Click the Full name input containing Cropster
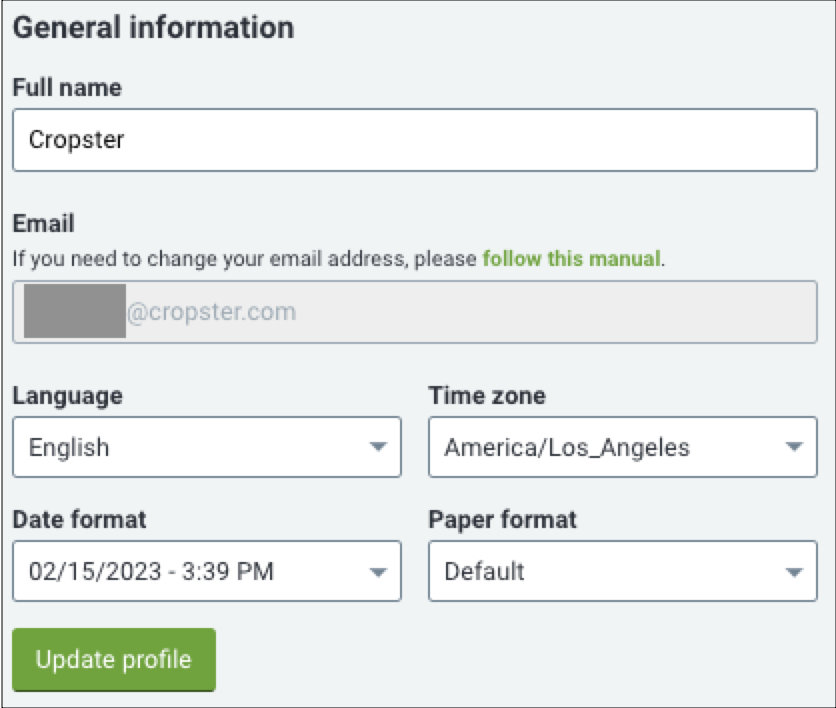 click(x=415, y=140)
